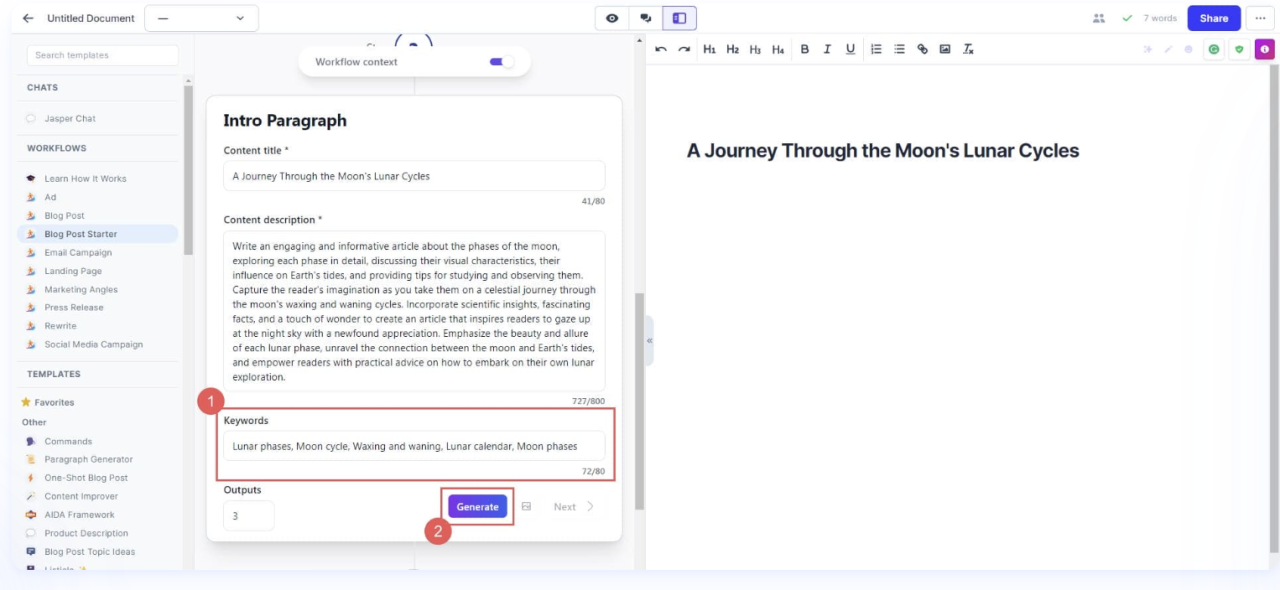Apply Heading 1 style
Image resolution: width=1280 pixels, height=590 pixels.
(709, 48)
